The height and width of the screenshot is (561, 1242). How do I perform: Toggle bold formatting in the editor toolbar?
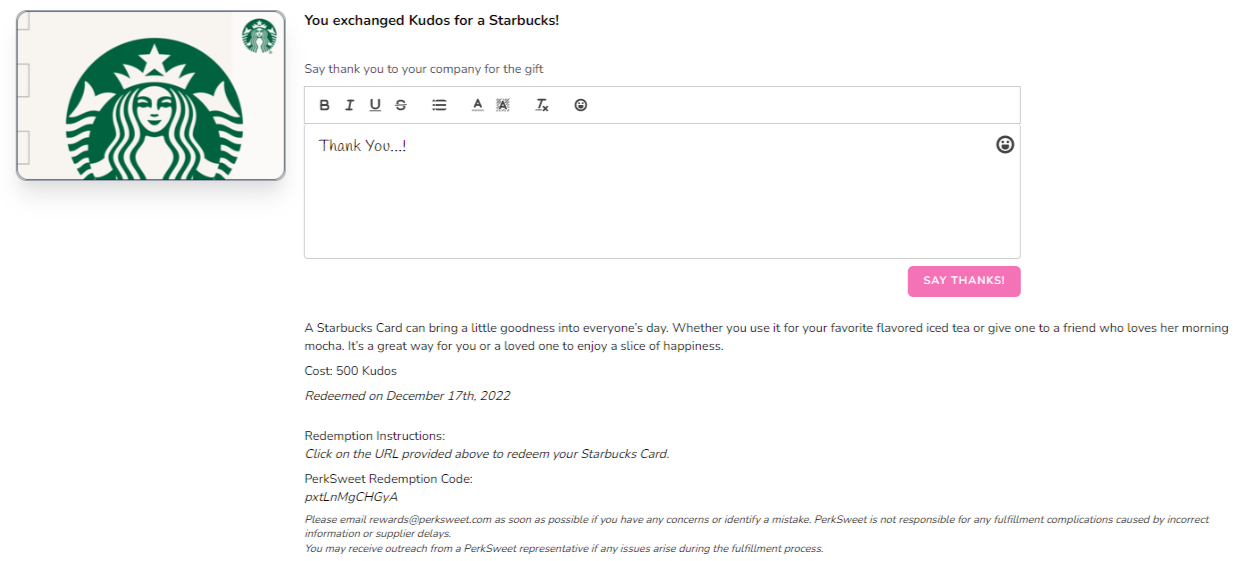point(325,105)
